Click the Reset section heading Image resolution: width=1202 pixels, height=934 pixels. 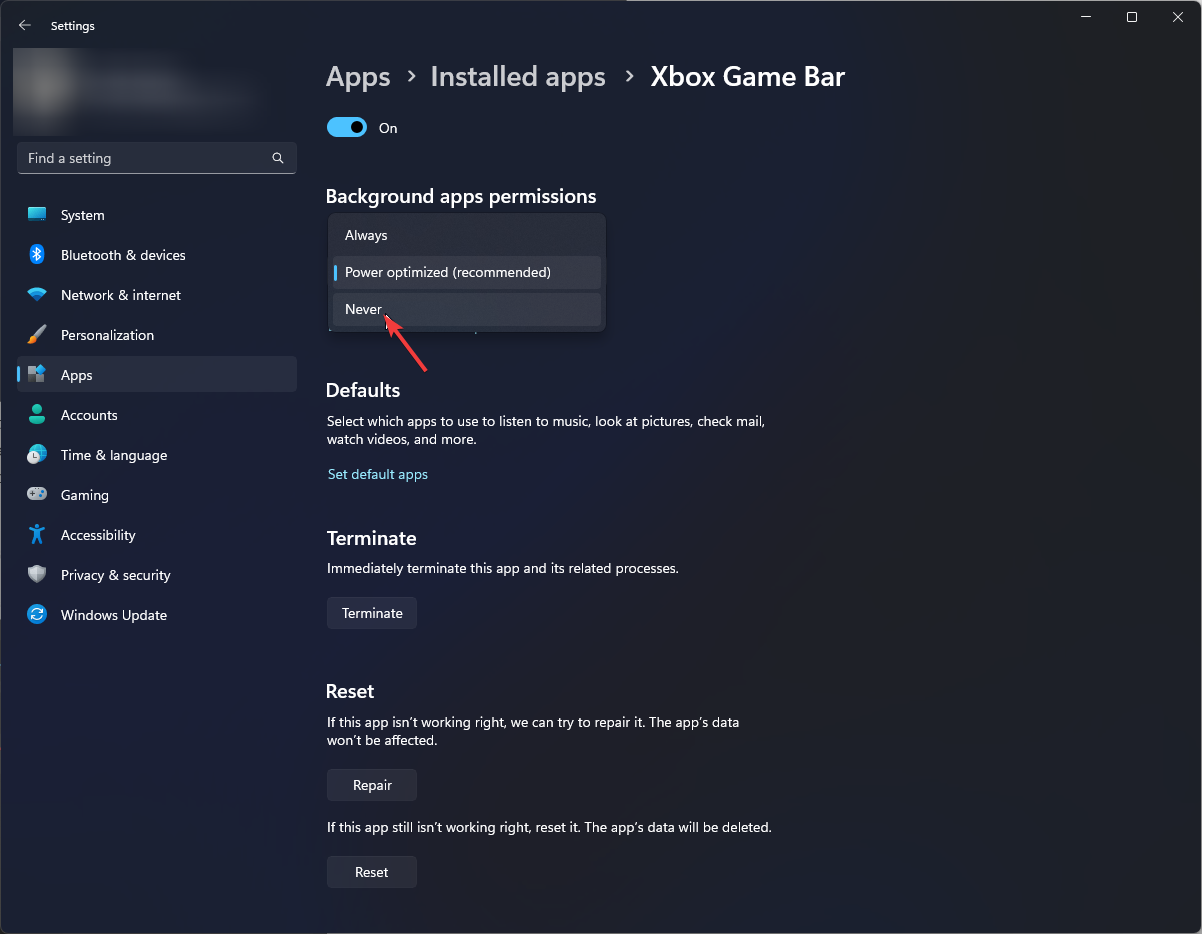point(350,691)
